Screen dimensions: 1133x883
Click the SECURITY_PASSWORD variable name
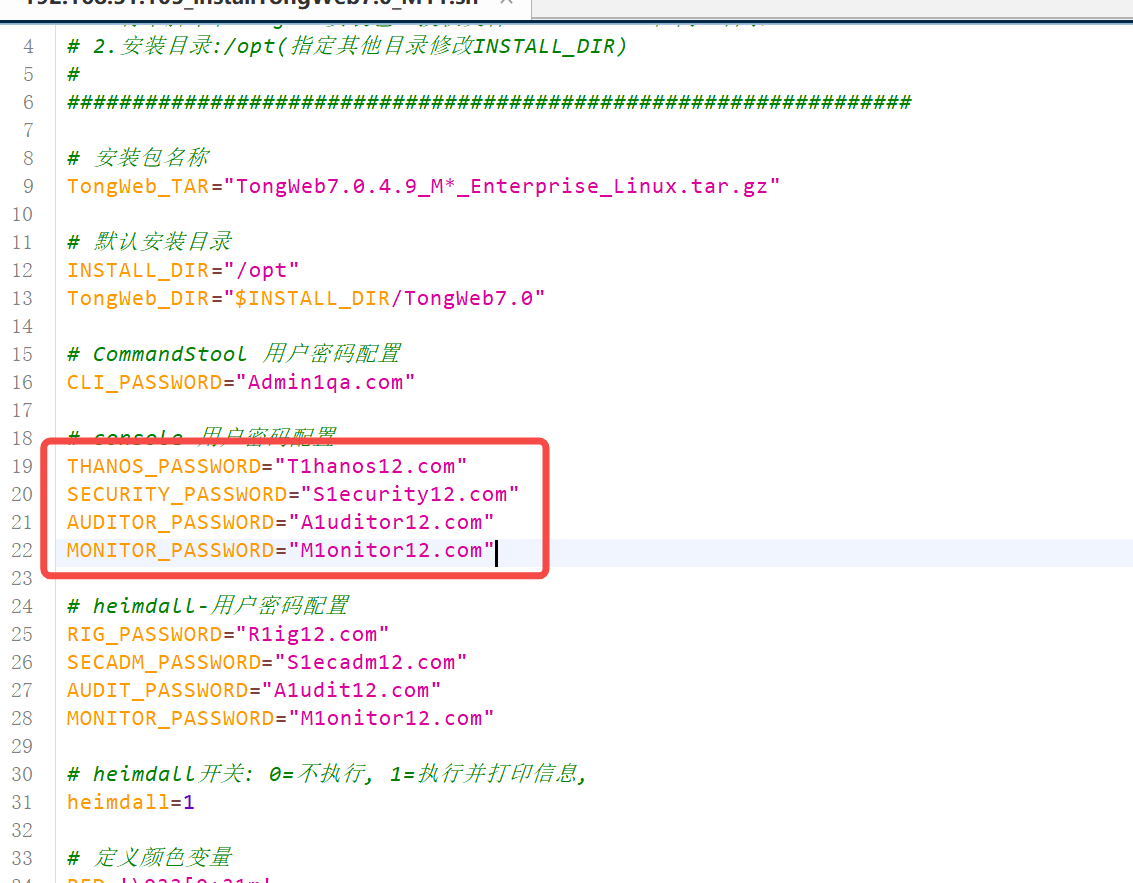[177, 494]
